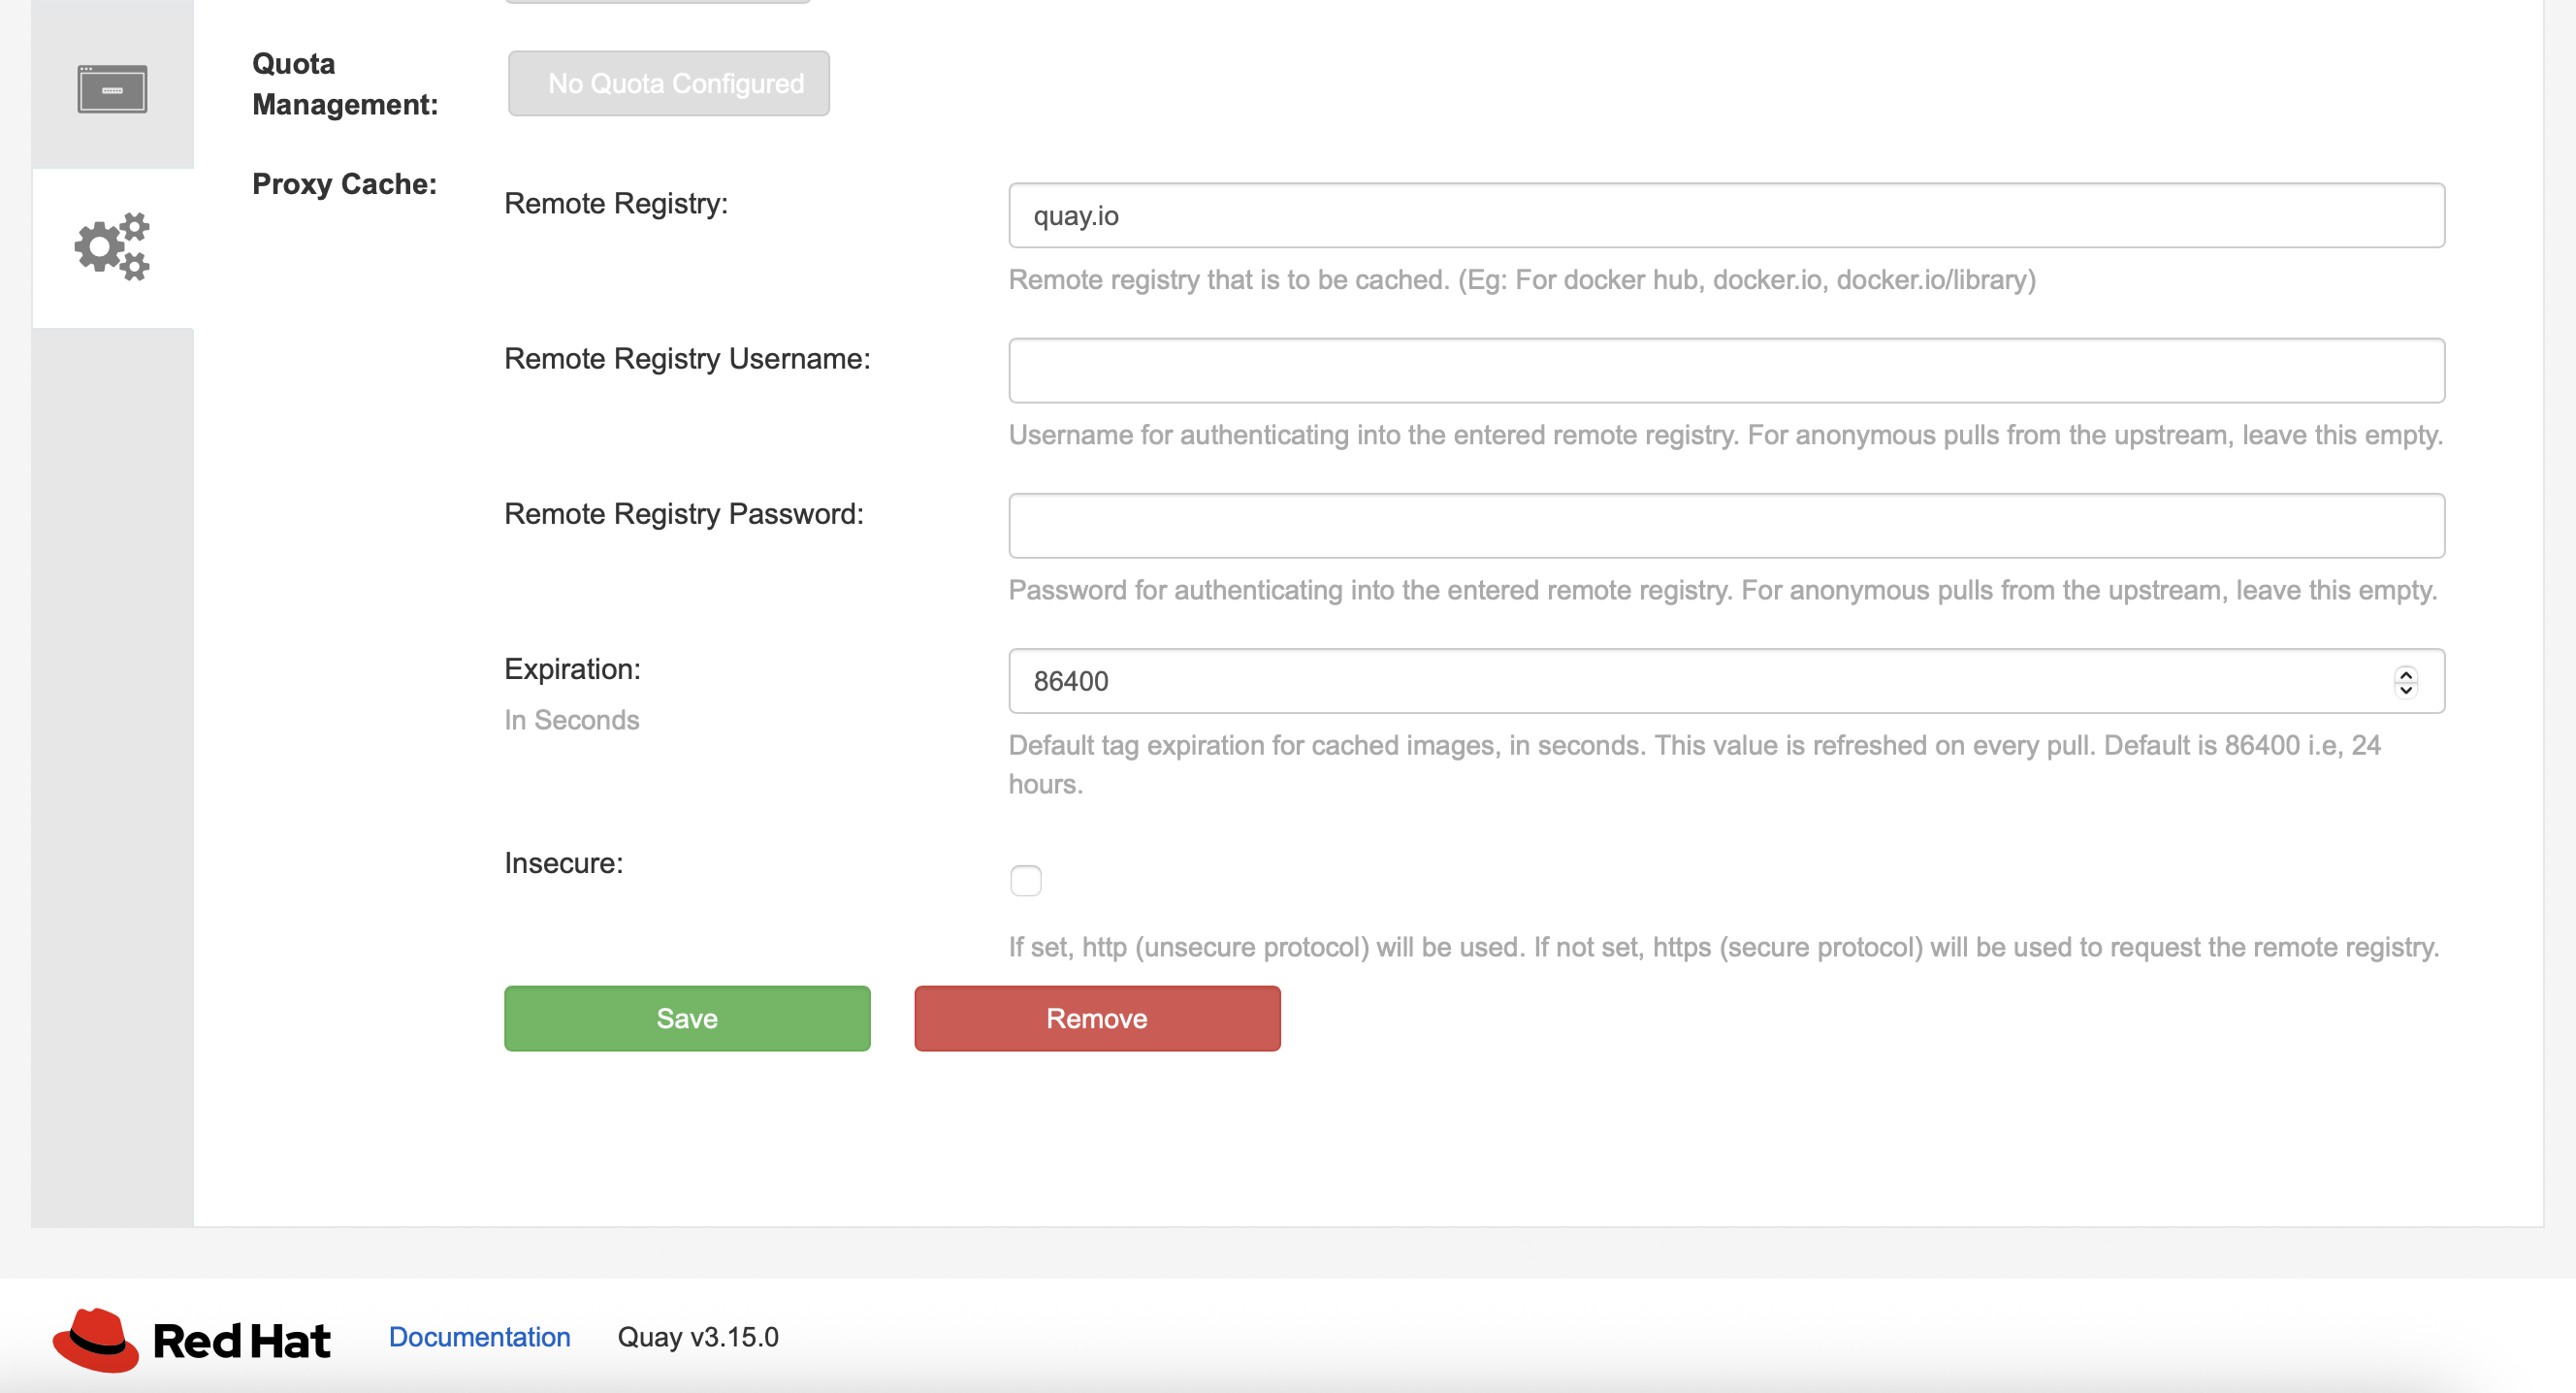
Task: Click into the Expiration field showing 86400
Action: point(1700,681)
